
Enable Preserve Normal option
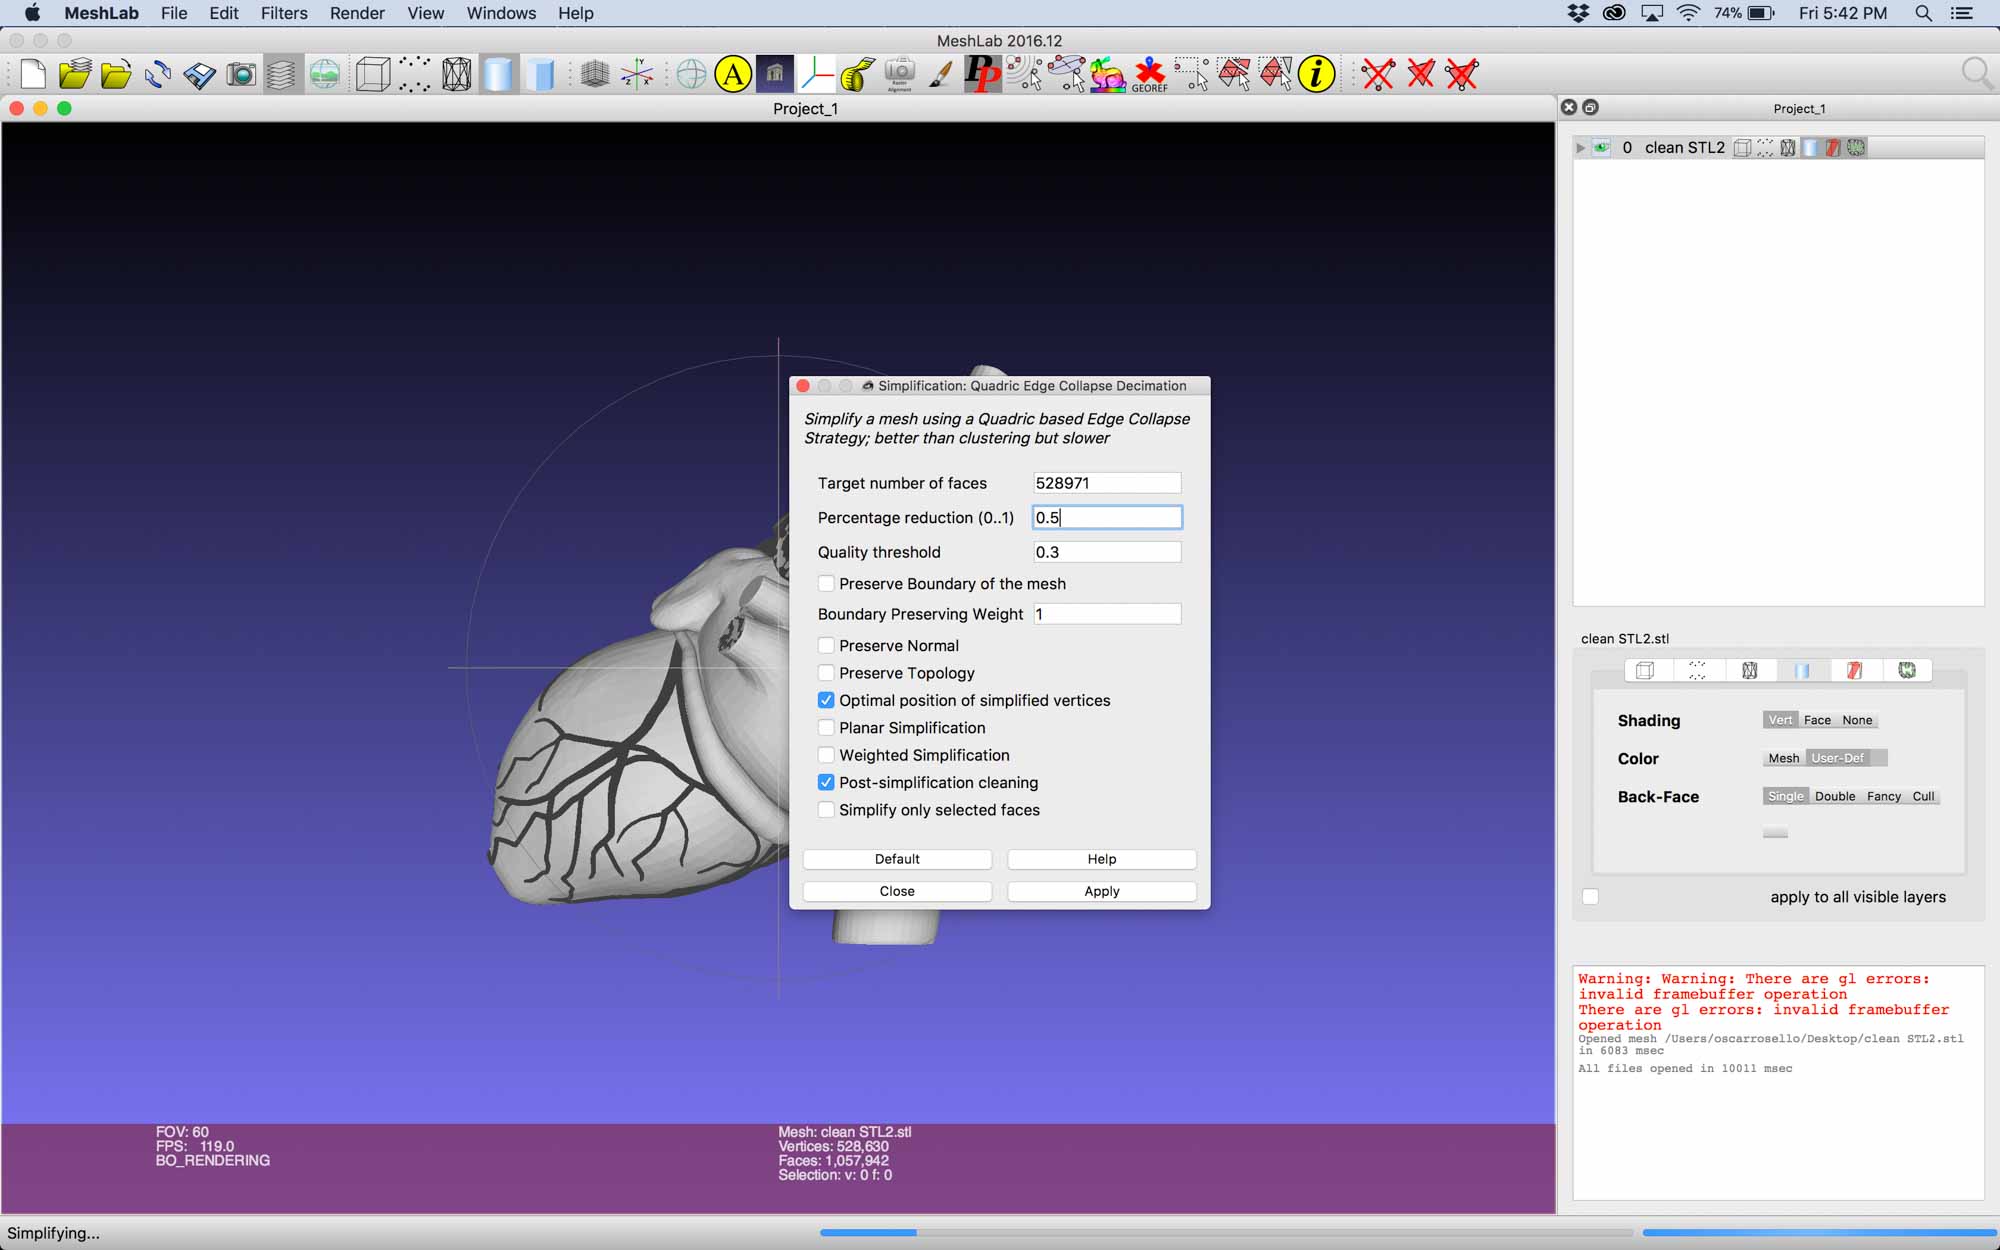[x=826, y=646]
